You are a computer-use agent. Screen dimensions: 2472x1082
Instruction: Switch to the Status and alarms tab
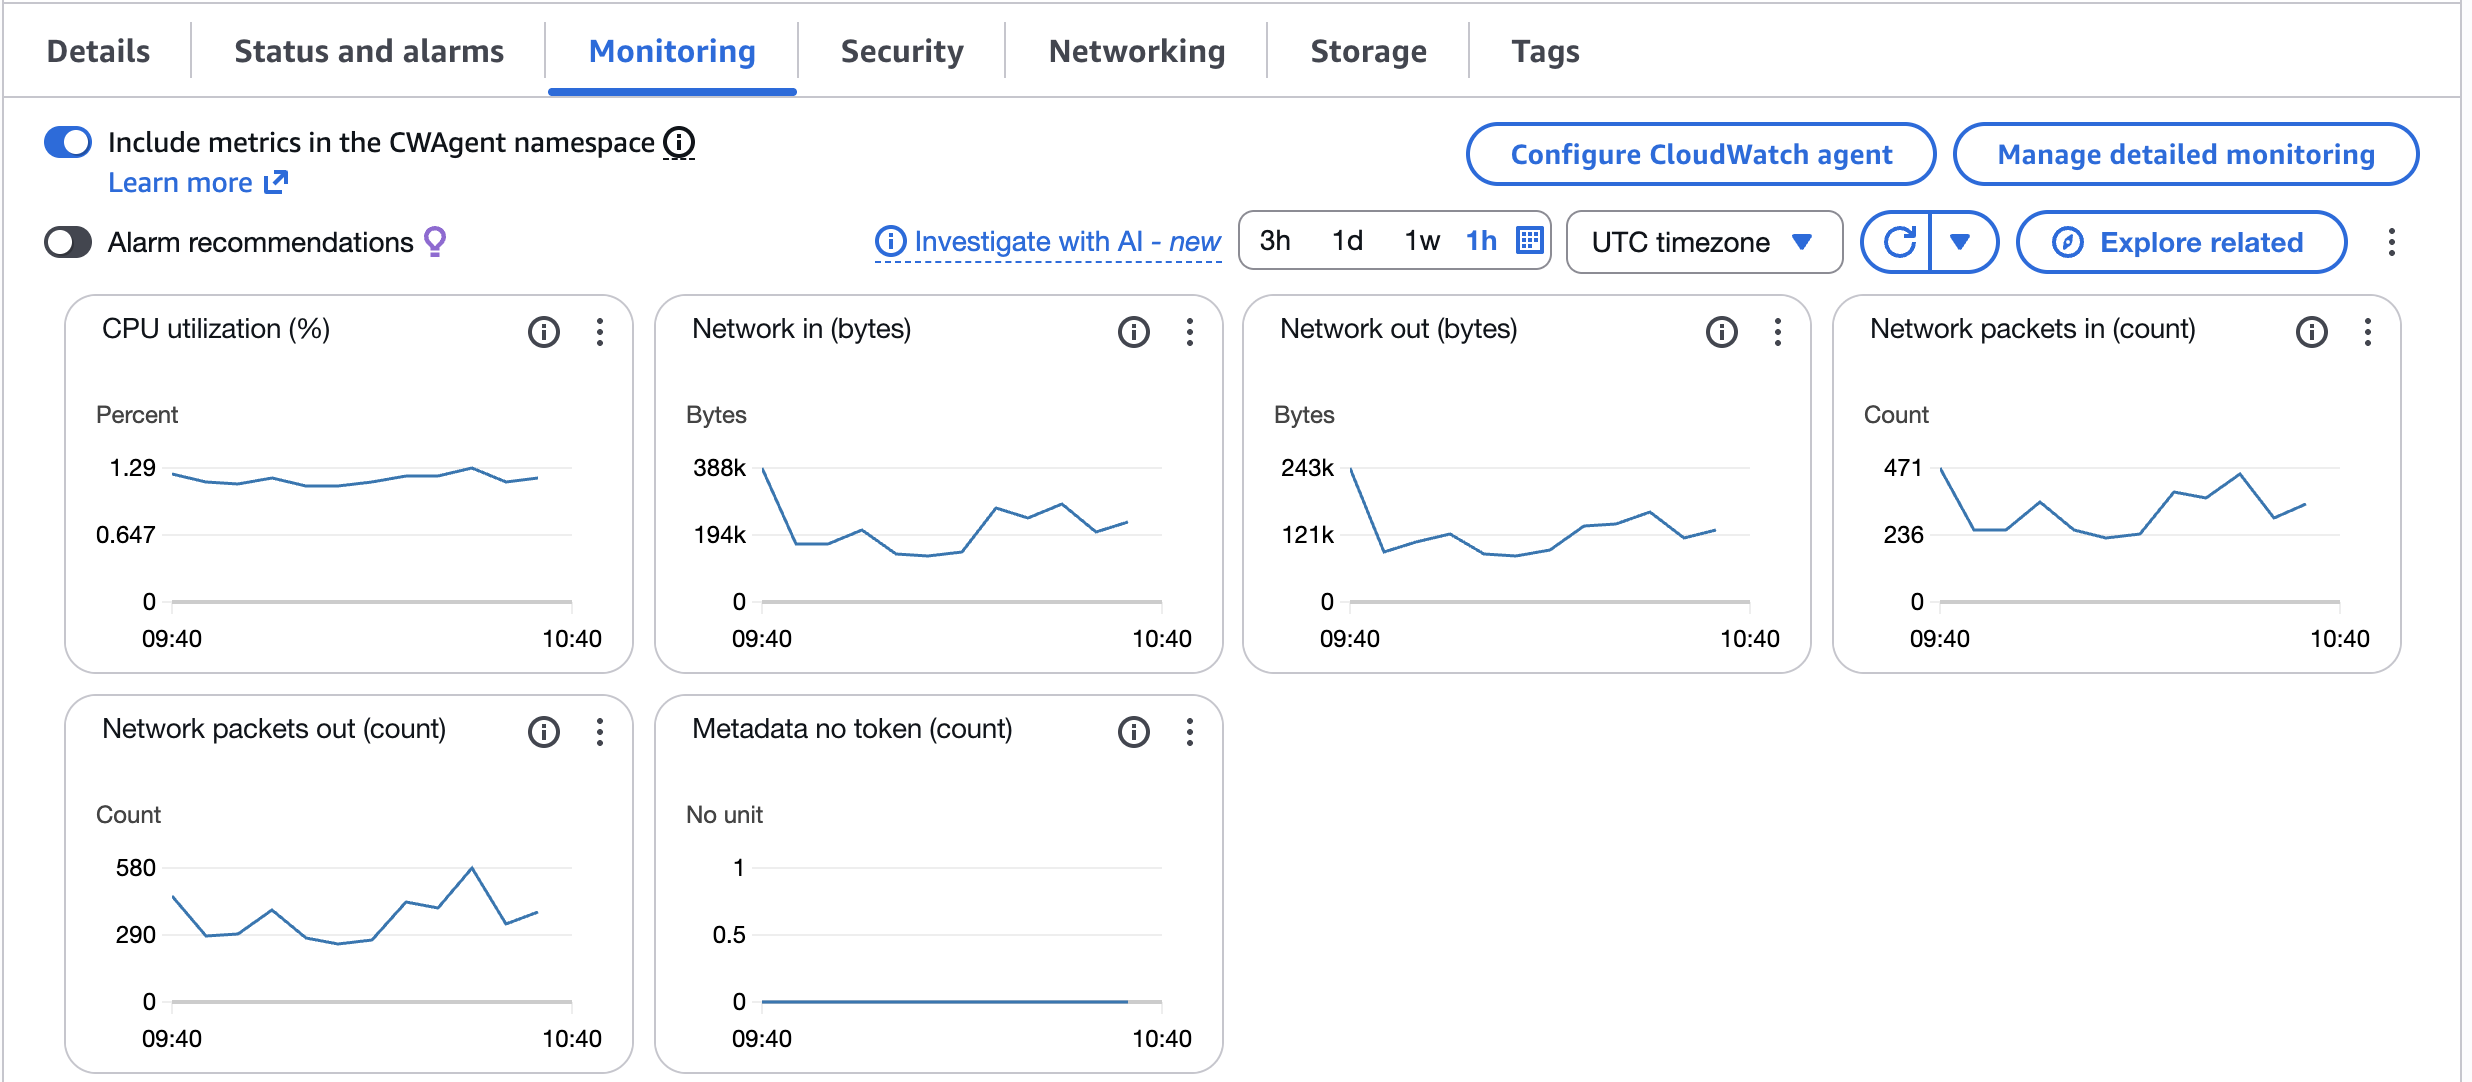(x=367, y=50)
